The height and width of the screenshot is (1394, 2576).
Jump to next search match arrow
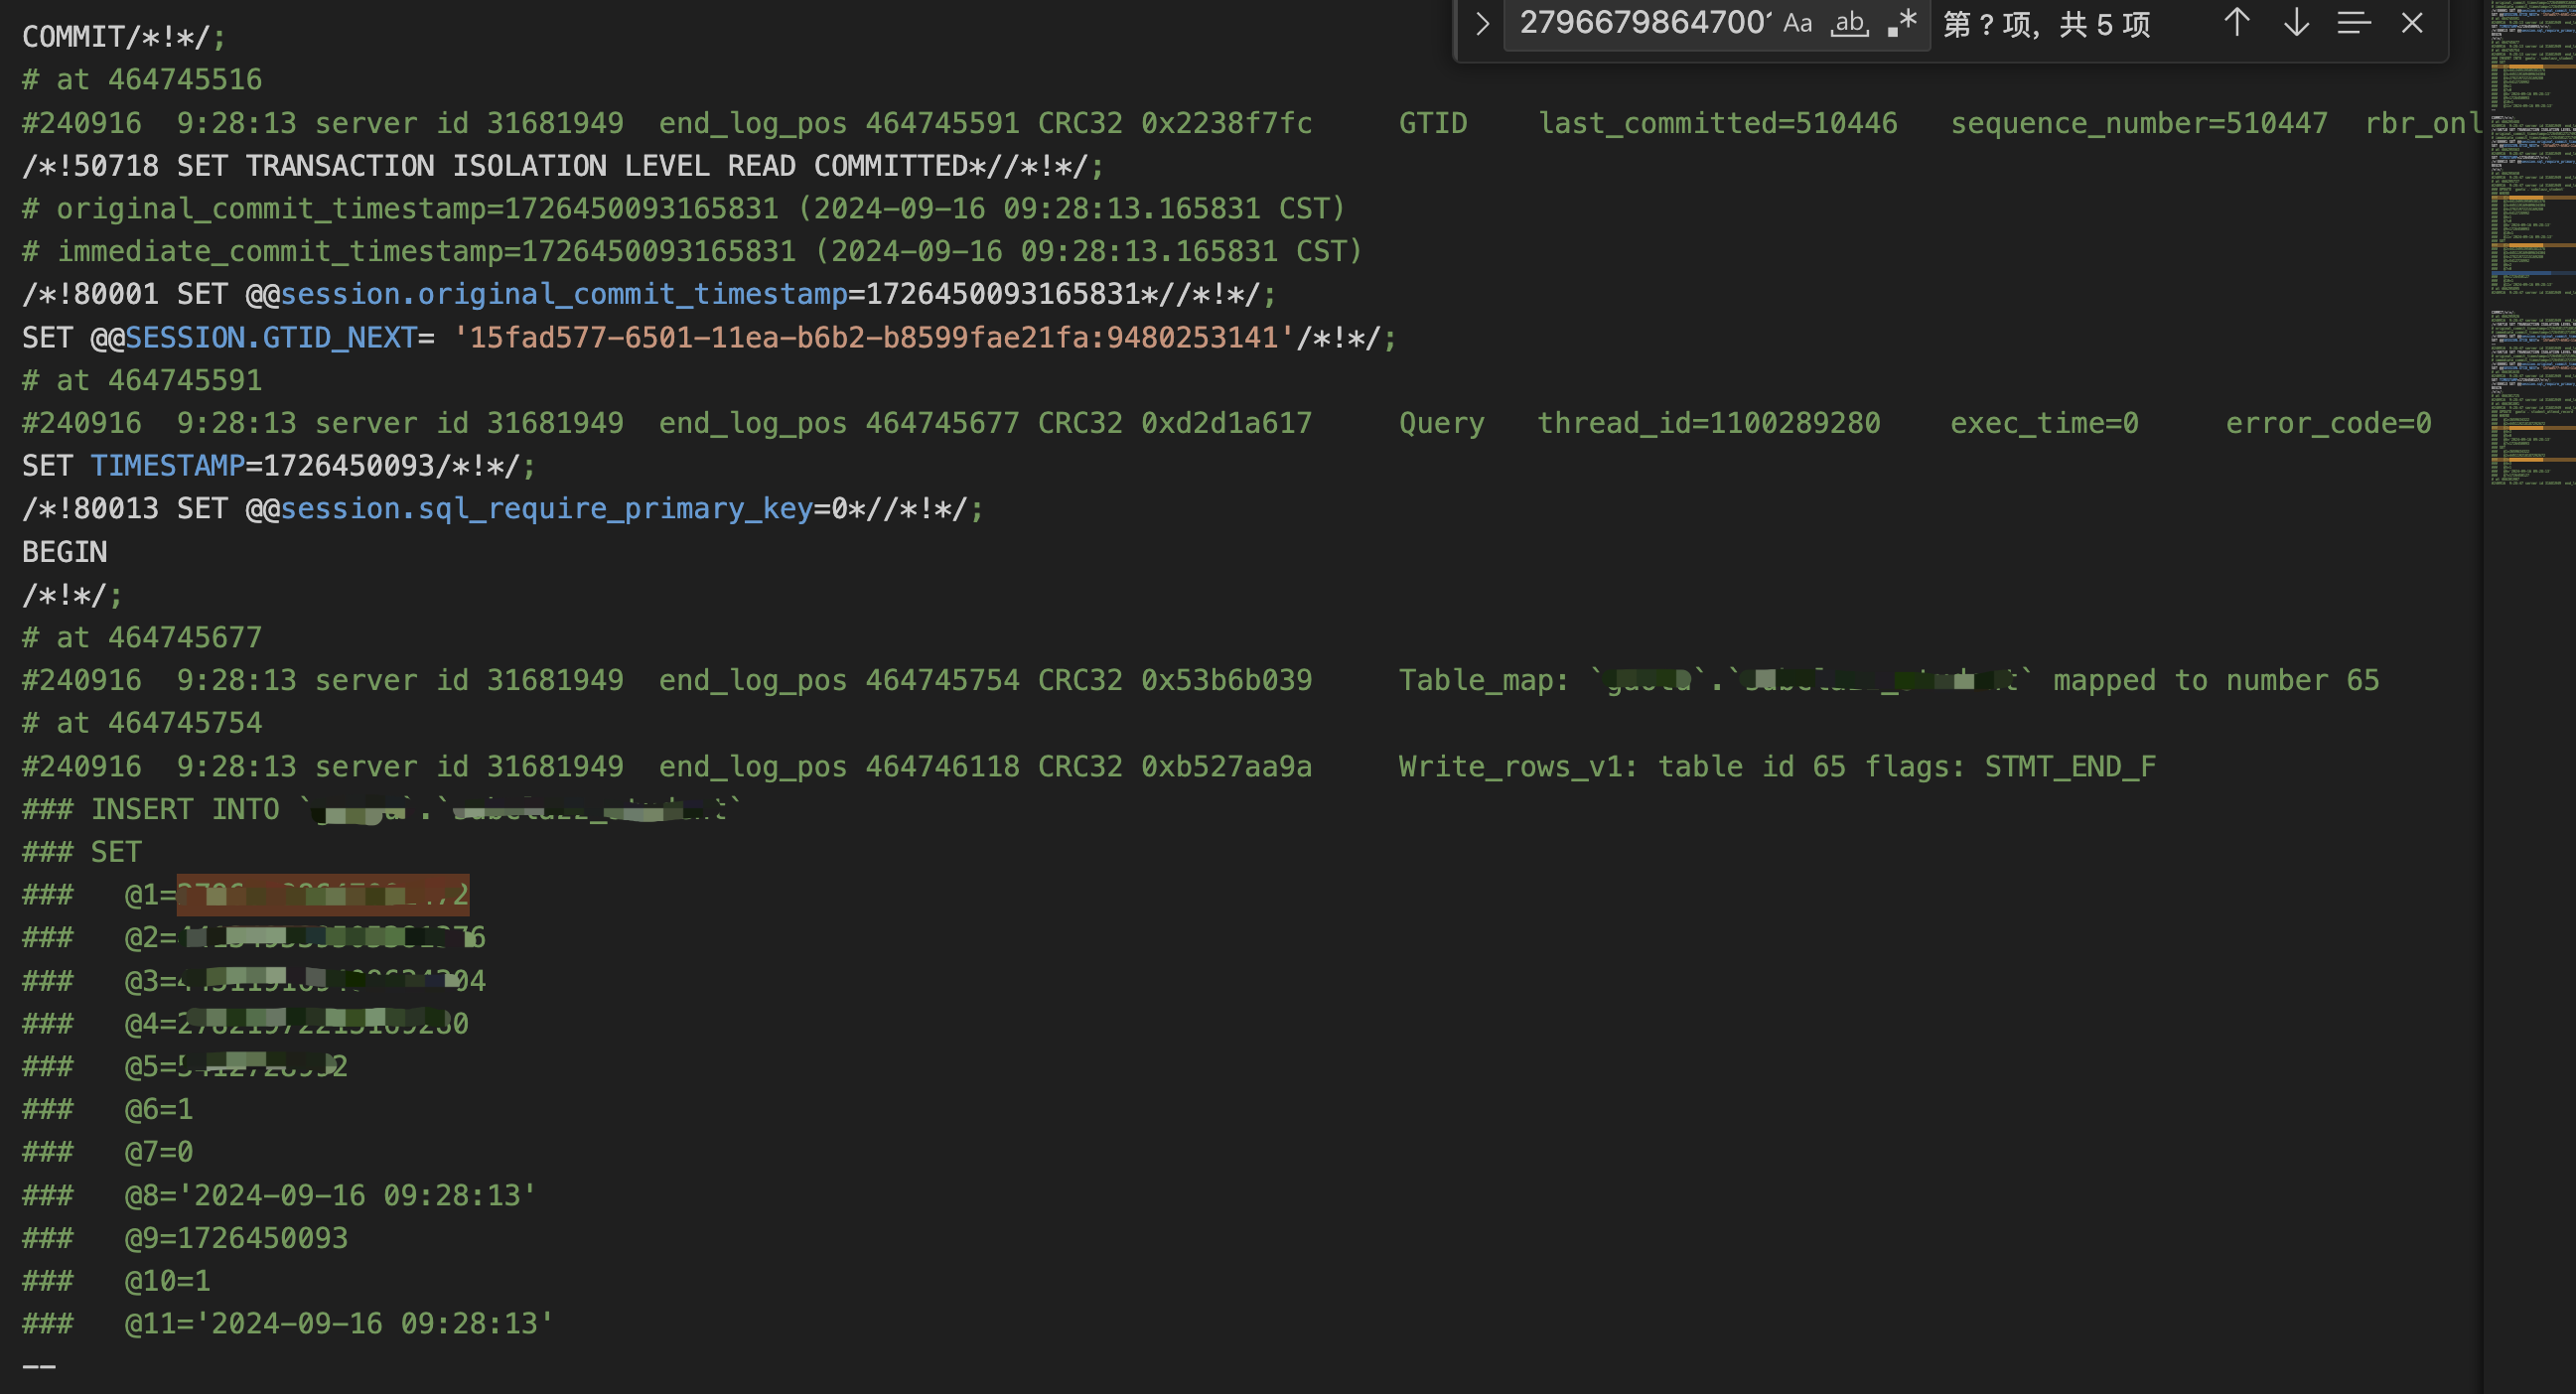[2296, 23]
